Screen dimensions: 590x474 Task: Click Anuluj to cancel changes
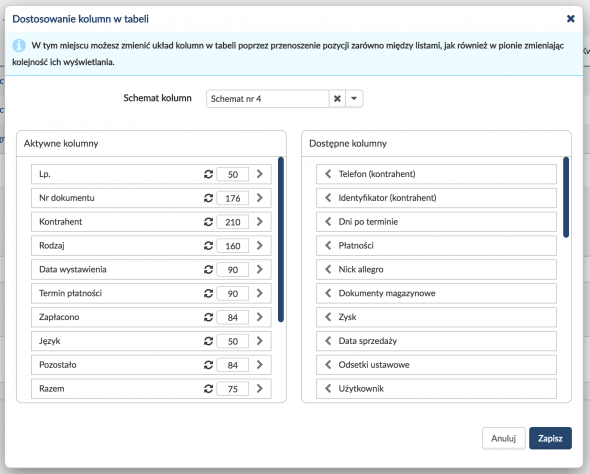click(503, 438)
